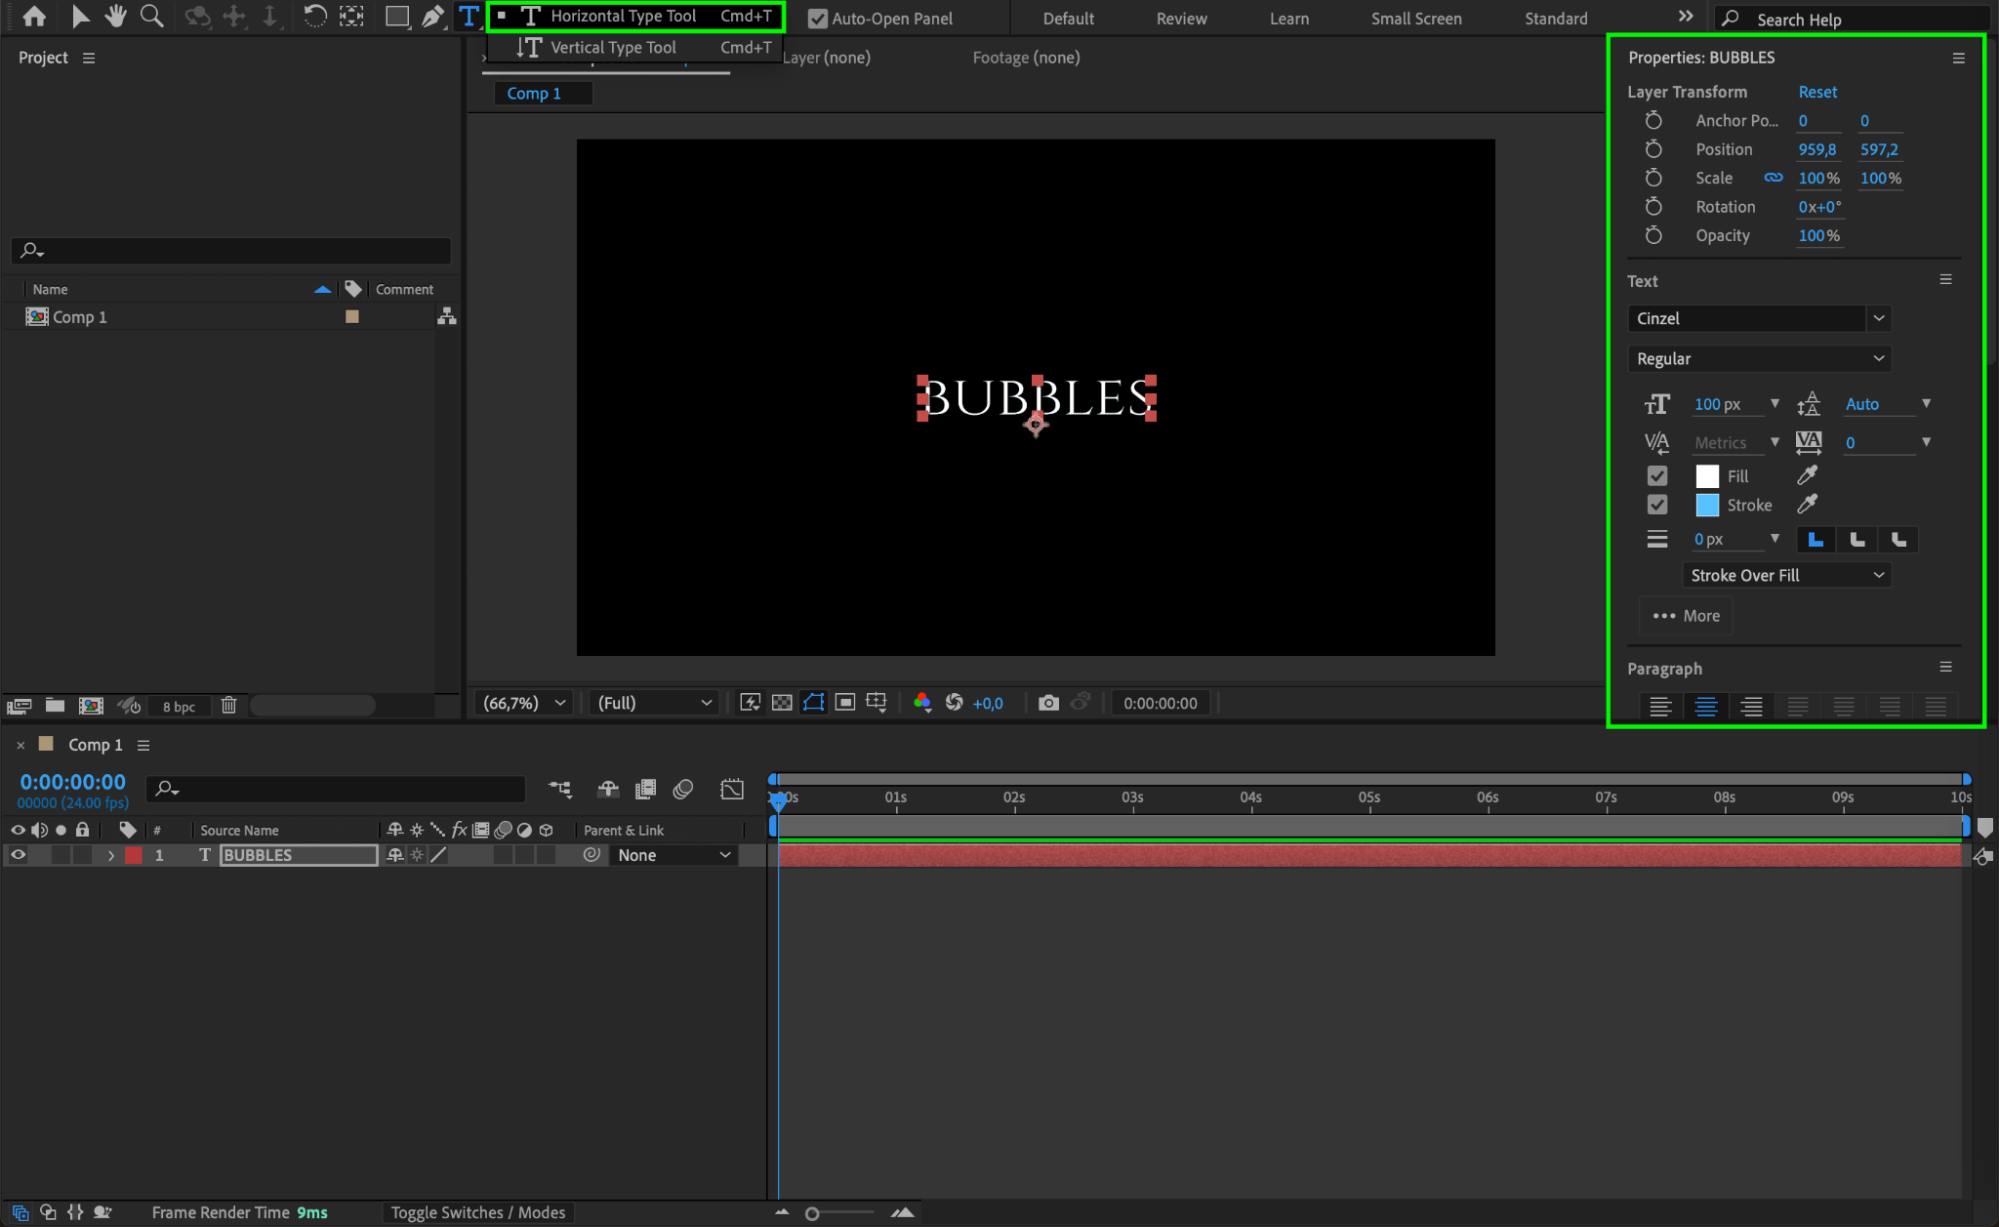Choose Vertical Type Tool from menu
Viewport: 1999px width, 1227px height.
pyautogui.click(x=613, y=47)
